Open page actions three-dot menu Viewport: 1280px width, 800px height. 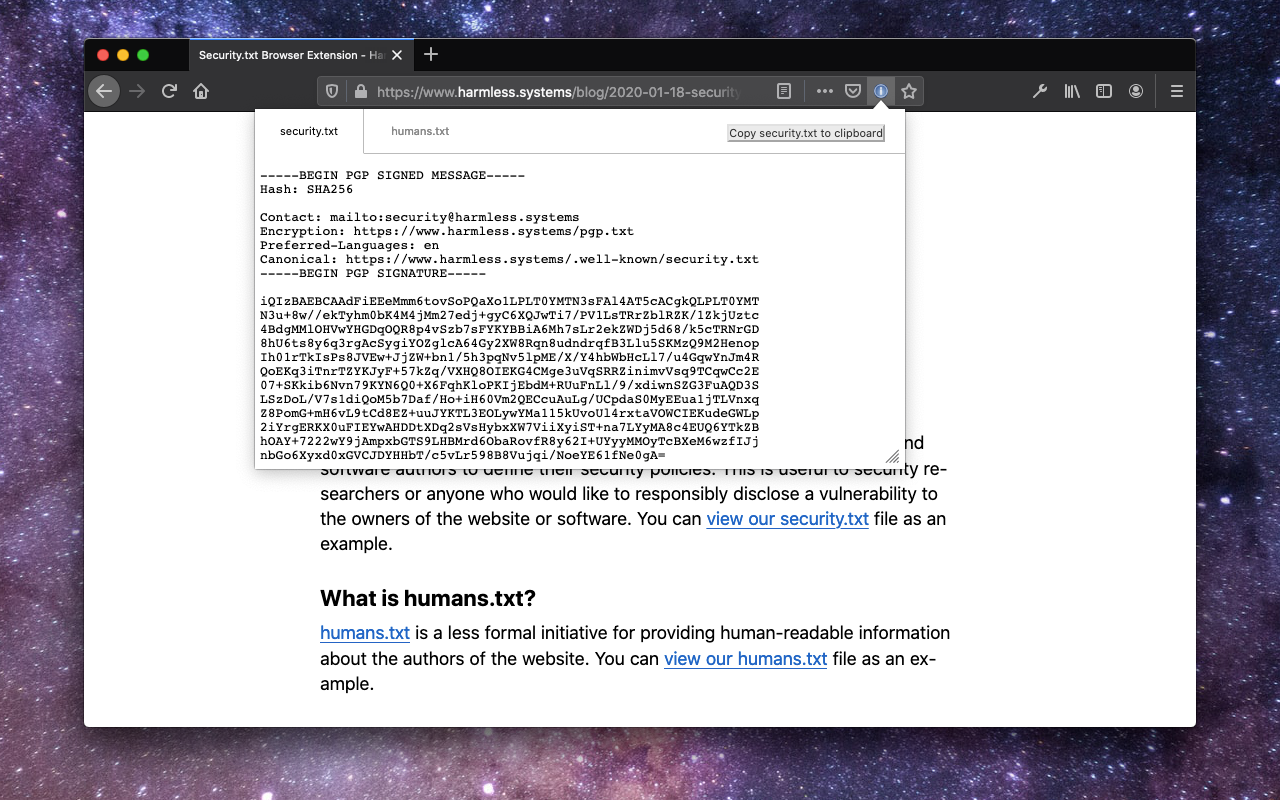click(824, 91)
